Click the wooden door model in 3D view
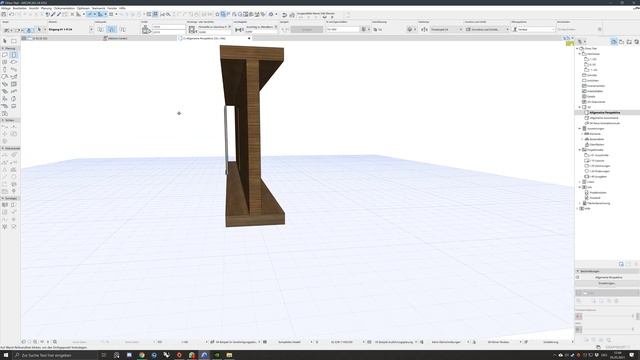Image resolution: width=640 pixels, height=360 pixels. [253, 135]
